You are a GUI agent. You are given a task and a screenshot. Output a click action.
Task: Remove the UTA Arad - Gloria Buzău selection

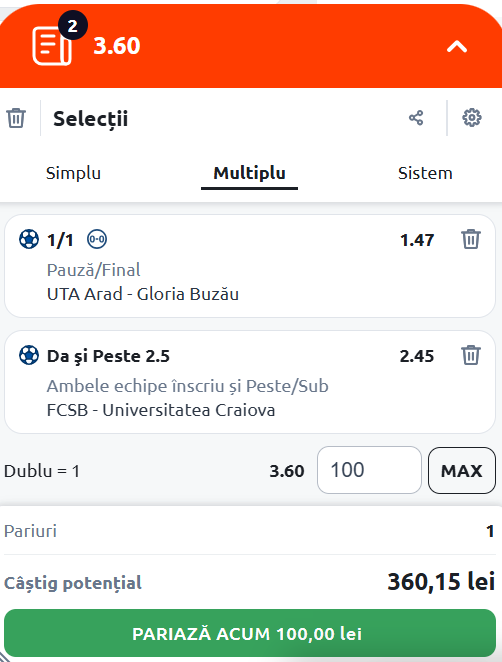point(471,239)
